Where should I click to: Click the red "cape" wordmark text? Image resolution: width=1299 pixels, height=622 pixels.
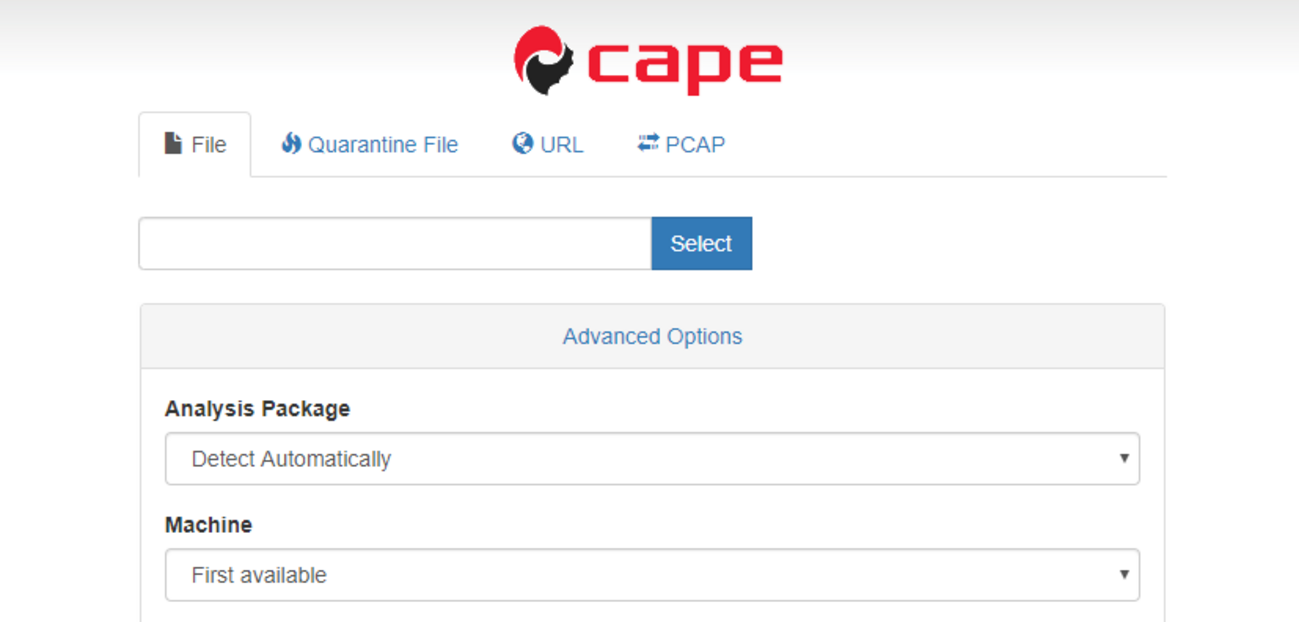tap(684, 64)
